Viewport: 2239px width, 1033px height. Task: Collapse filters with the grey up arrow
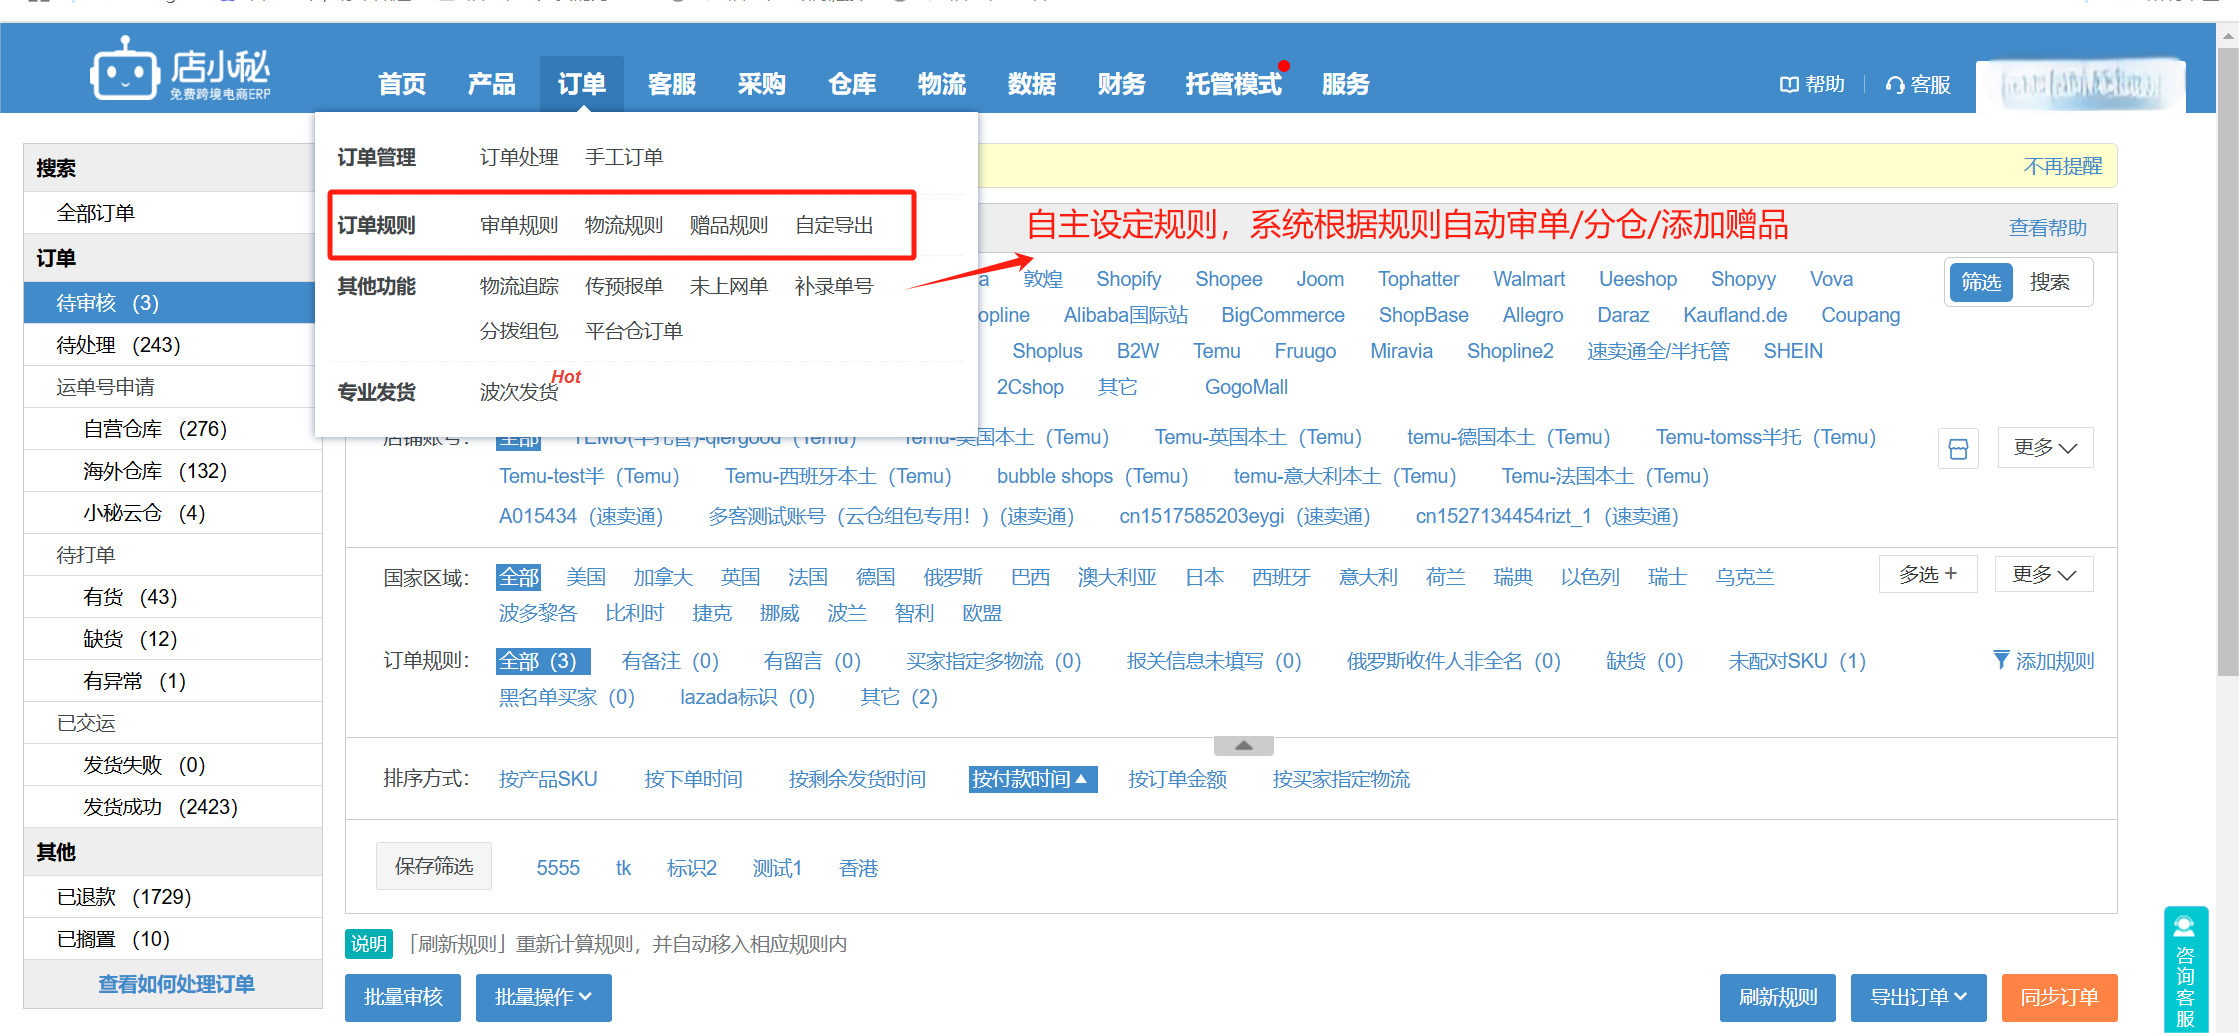[1243, 746]
